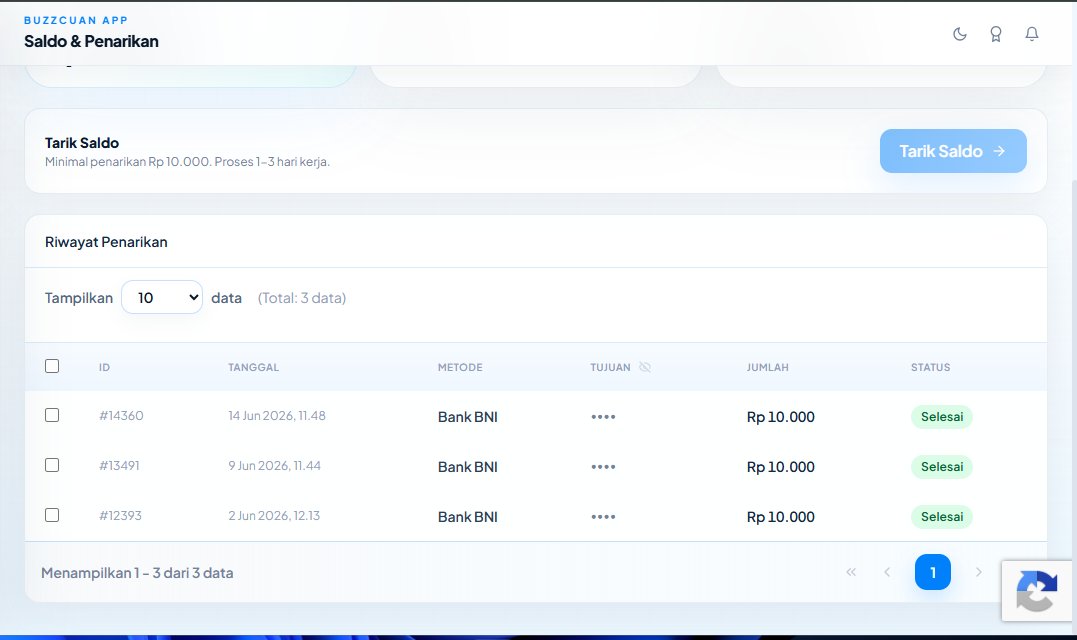The width and height of the screenshot is (1077, 640).
Task: Click masked destination in row #13491
Action: 603,467
